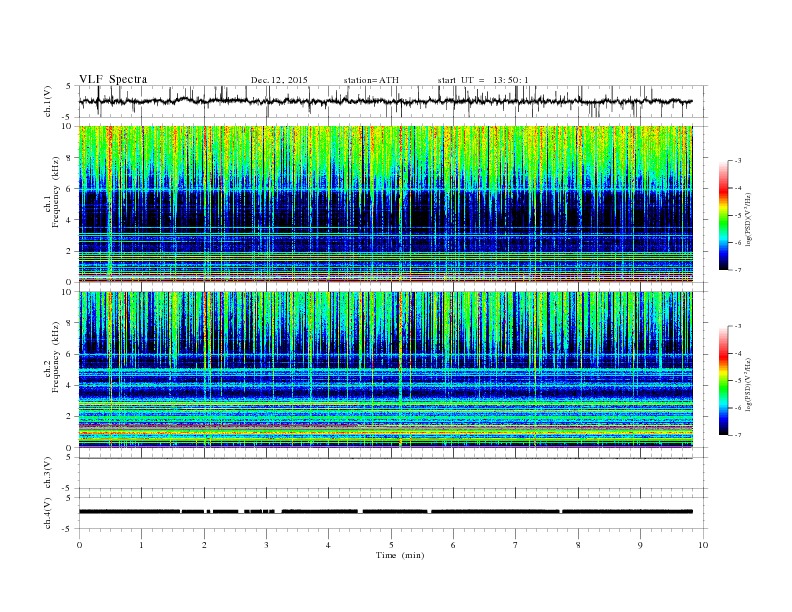This screenshot has height=612, width=792.
Task: Click the 'Dec. 12, 2015' date label
Action: click(x=279, y=80)
